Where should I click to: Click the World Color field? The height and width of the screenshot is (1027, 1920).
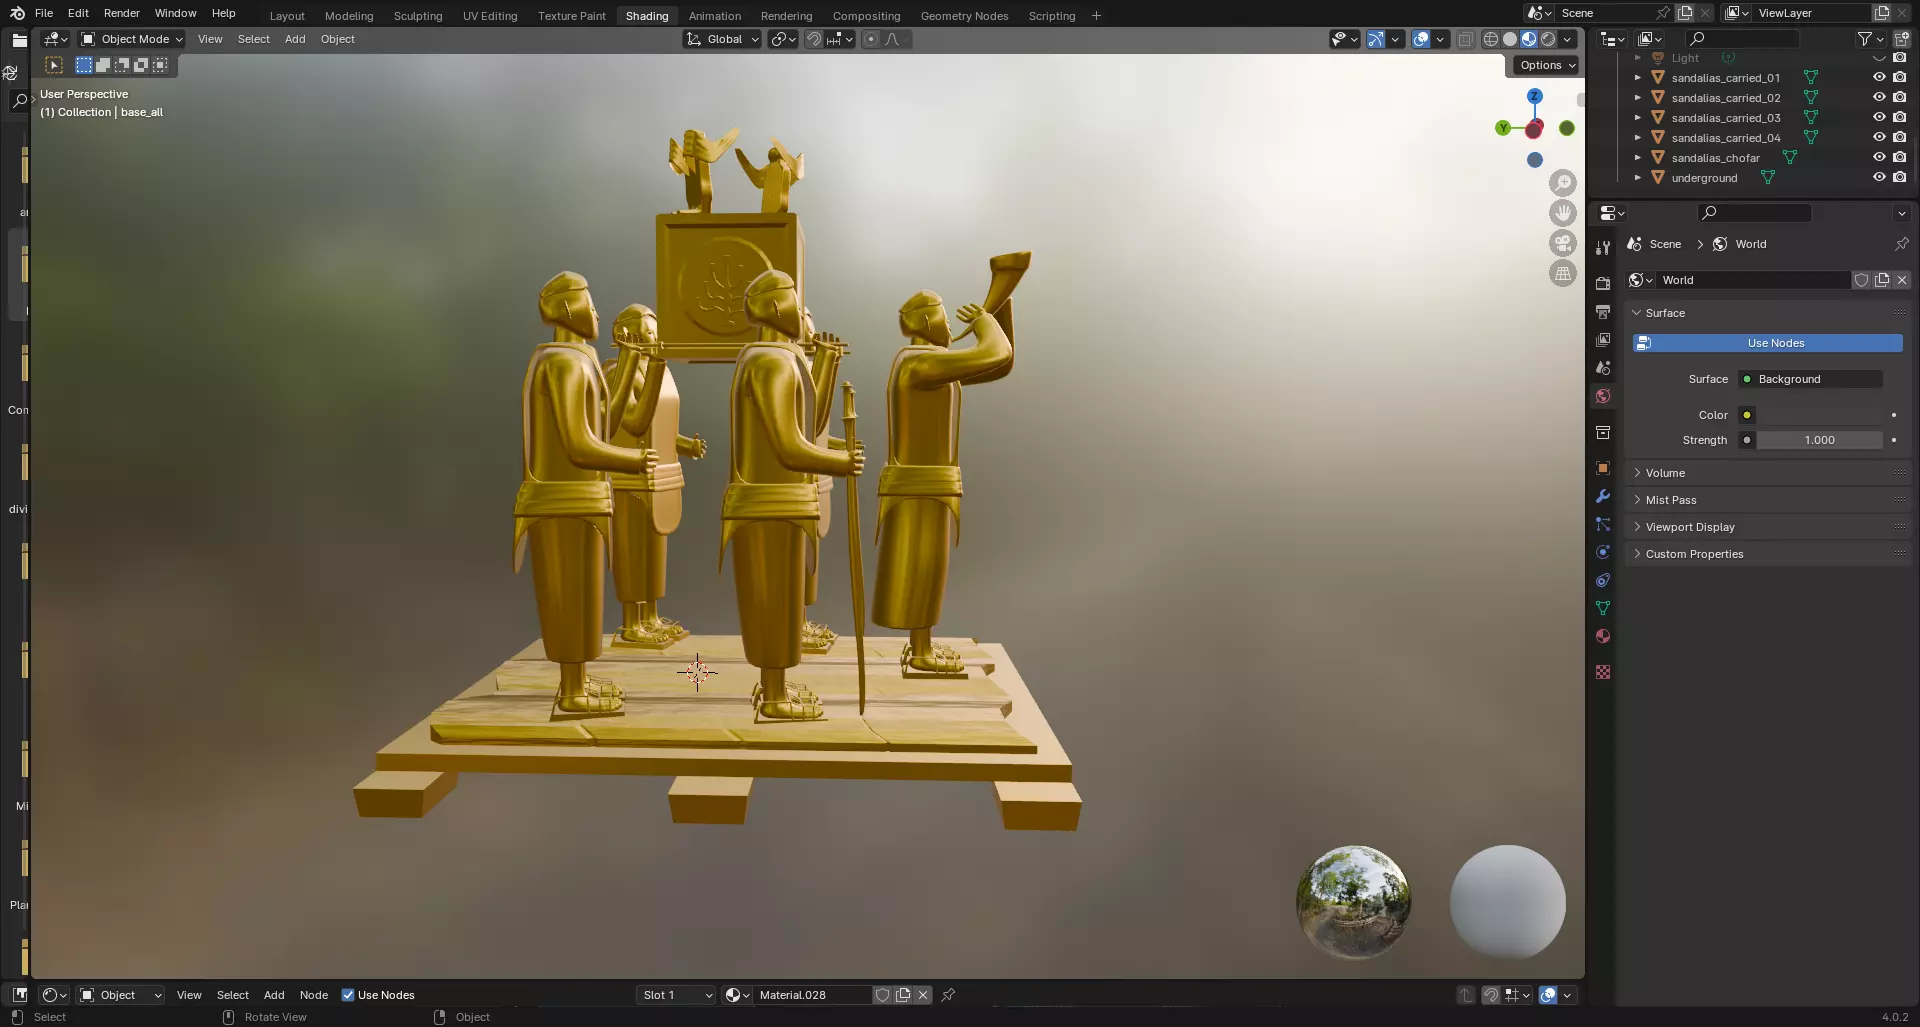pyautogui.click(x=1820, y=415)
